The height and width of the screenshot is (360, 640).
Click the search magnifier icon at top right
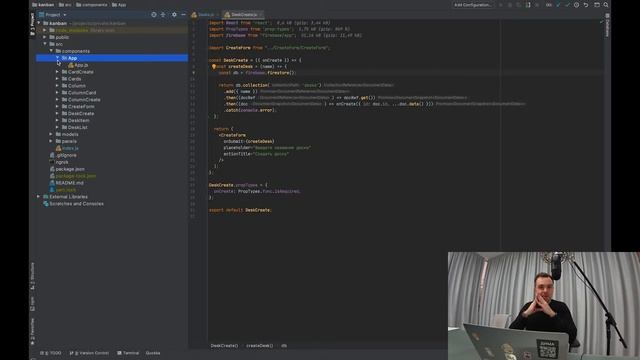point(606,5)
